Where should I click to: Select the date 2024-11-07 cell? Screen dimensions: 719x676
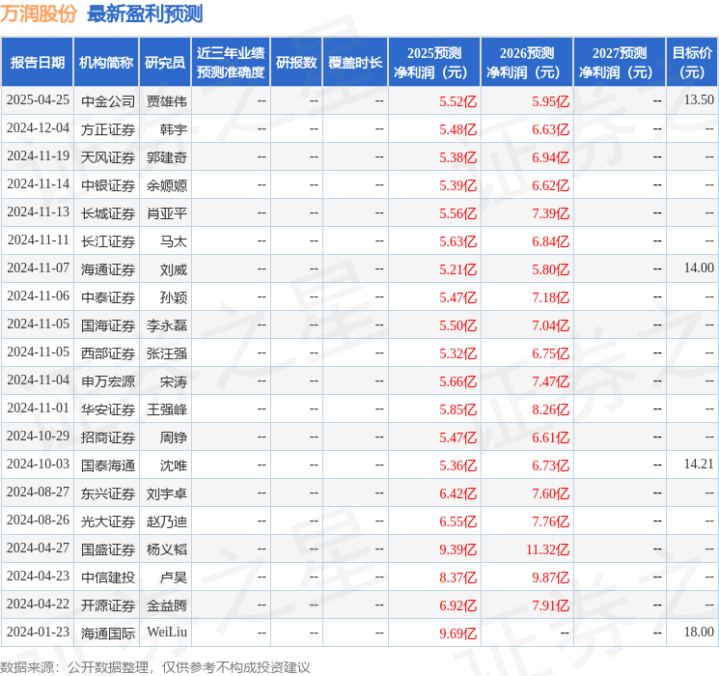click(38, 268)
